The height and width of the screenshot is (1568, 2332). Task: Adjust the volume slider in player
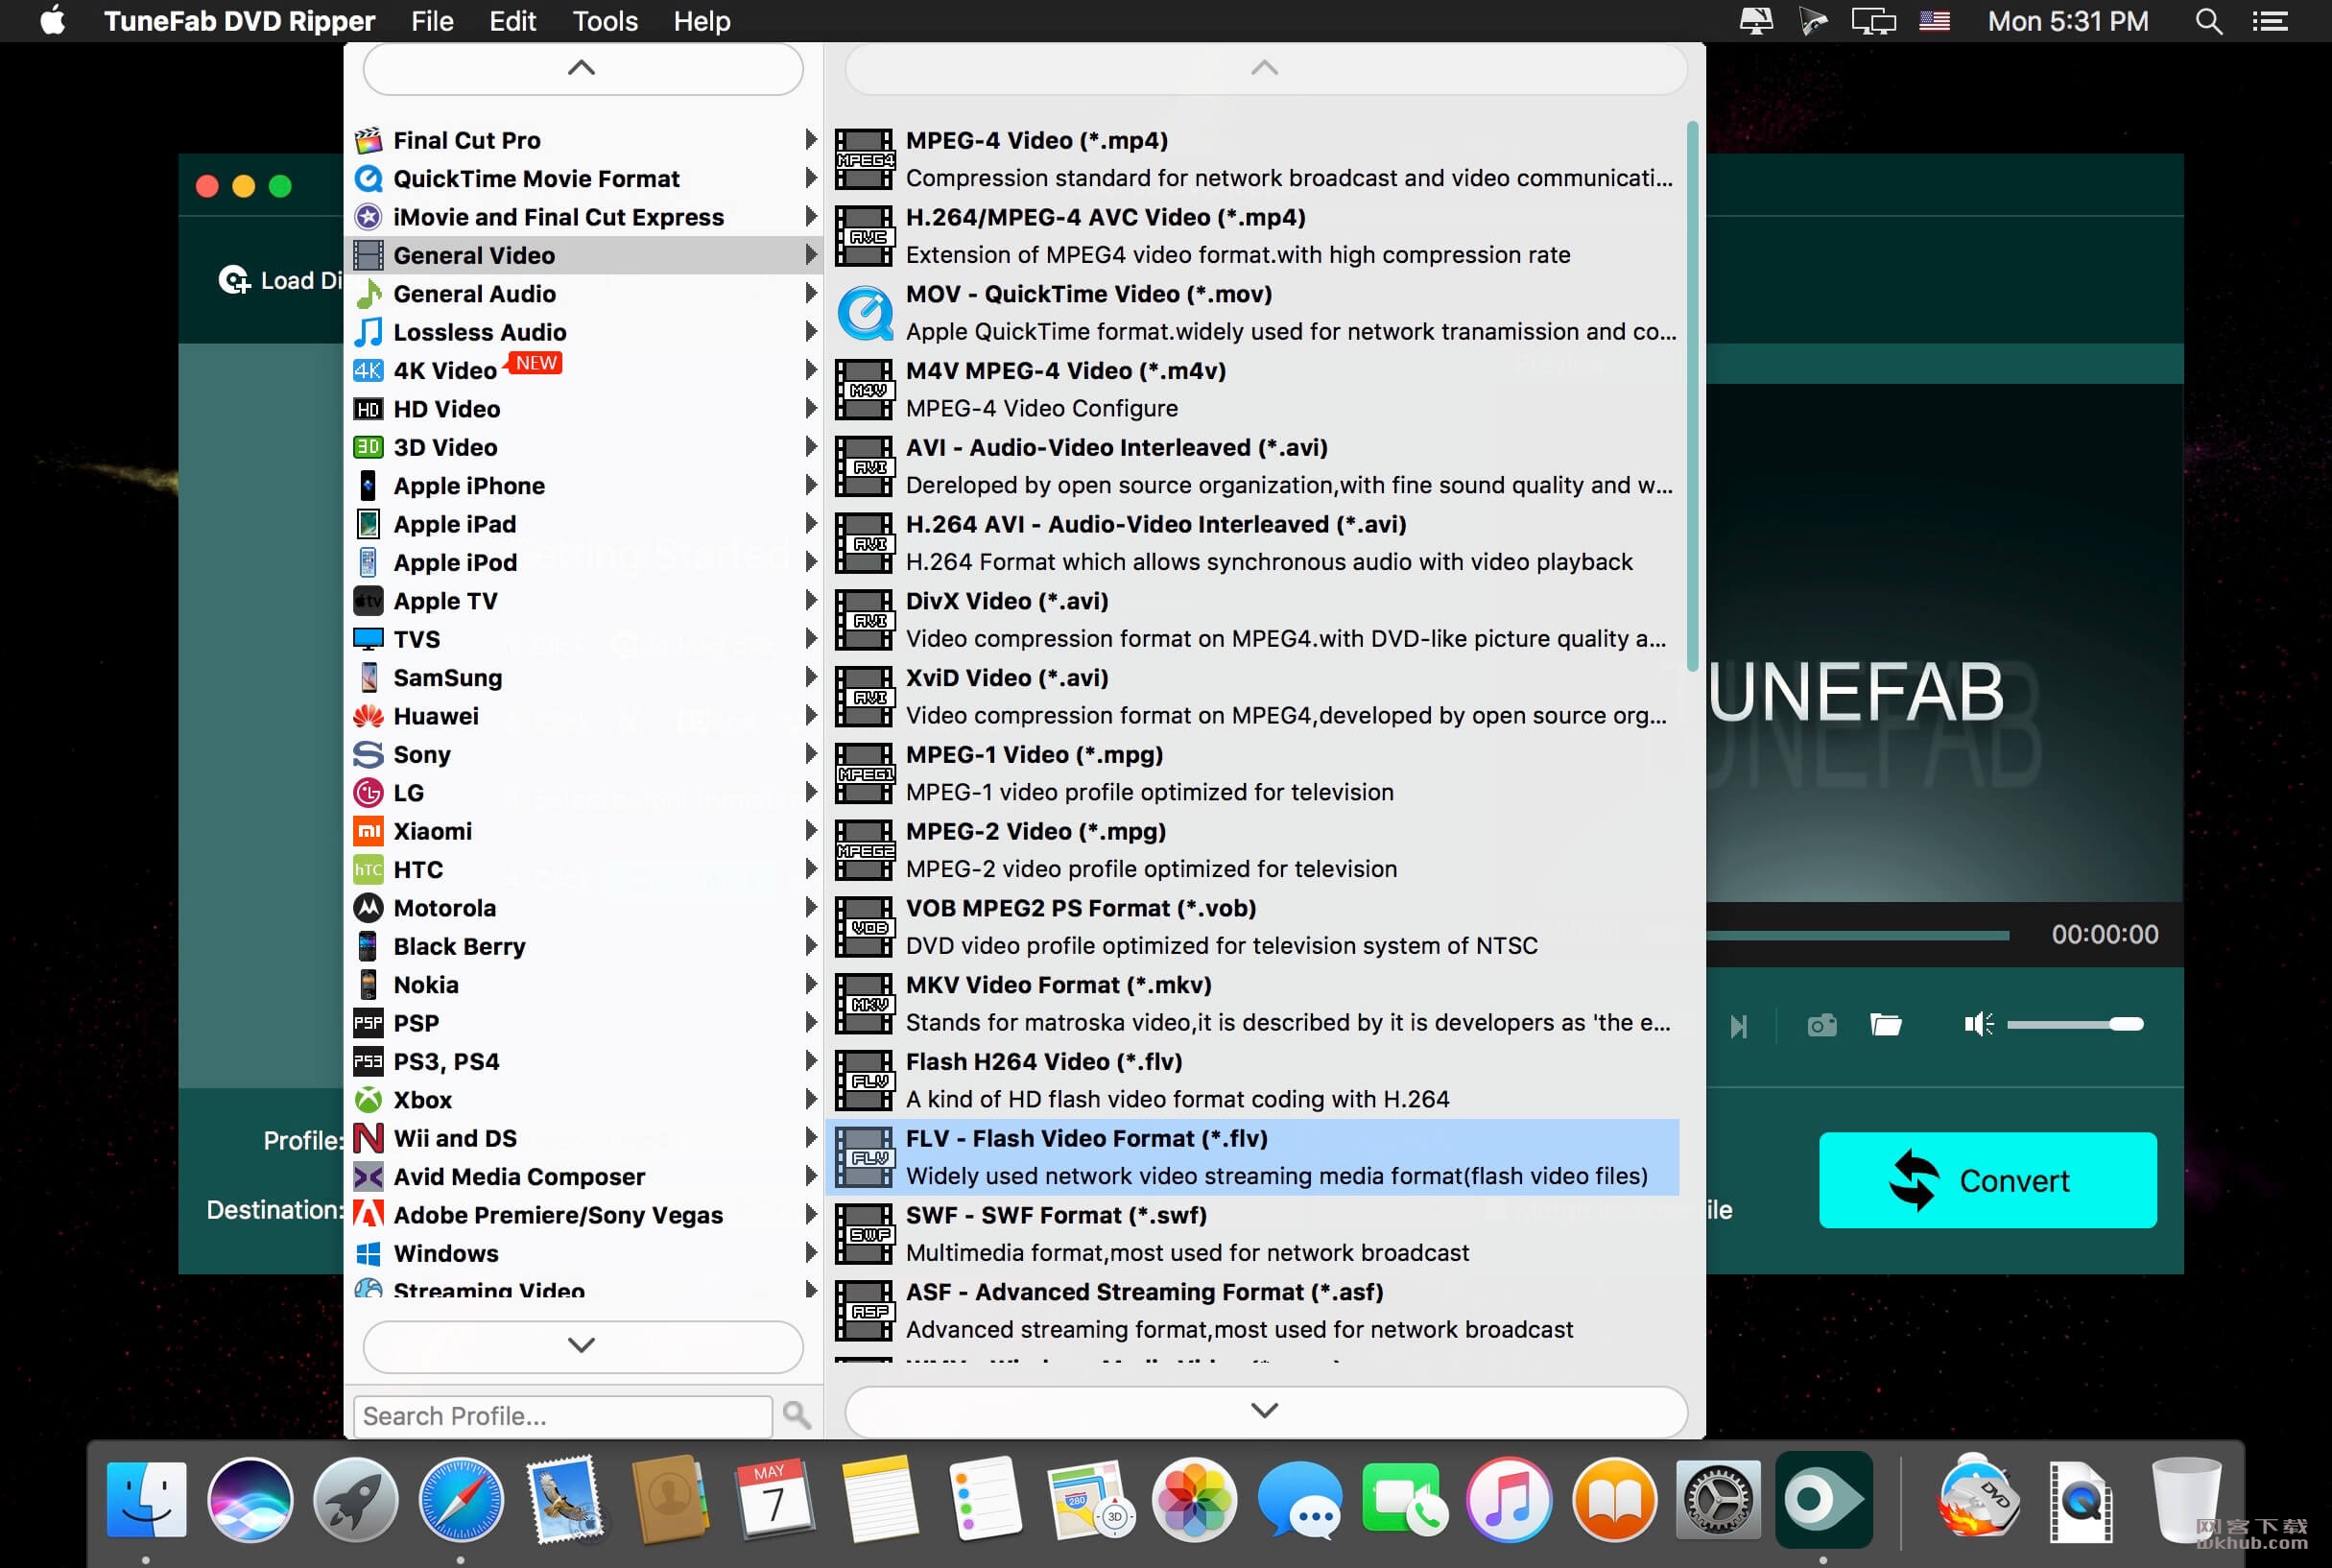point(2075,1024)
